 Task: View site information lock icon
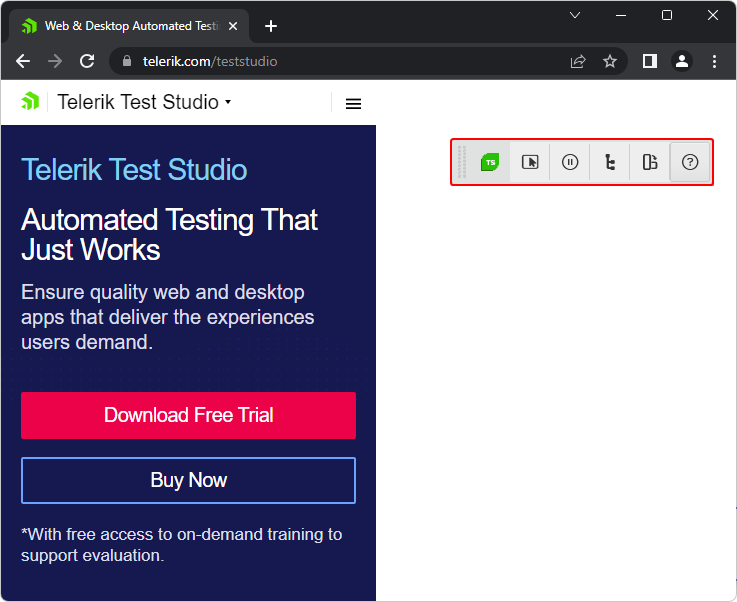pyautogui.click(x=126, y=61)
